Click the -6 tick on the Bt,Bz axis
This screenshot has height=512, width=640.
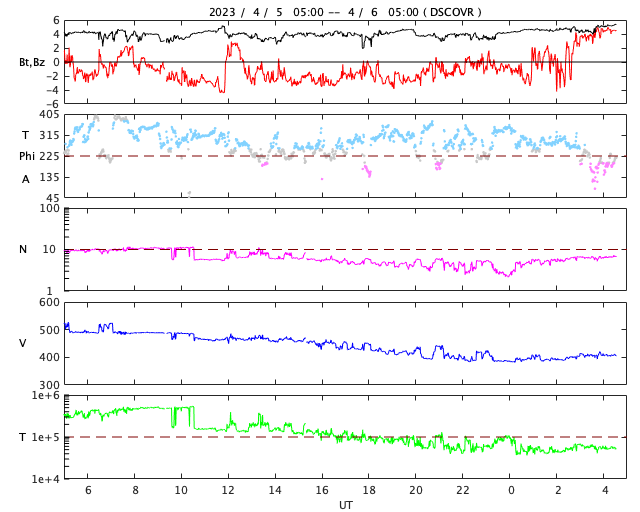(x=52, y=104)
